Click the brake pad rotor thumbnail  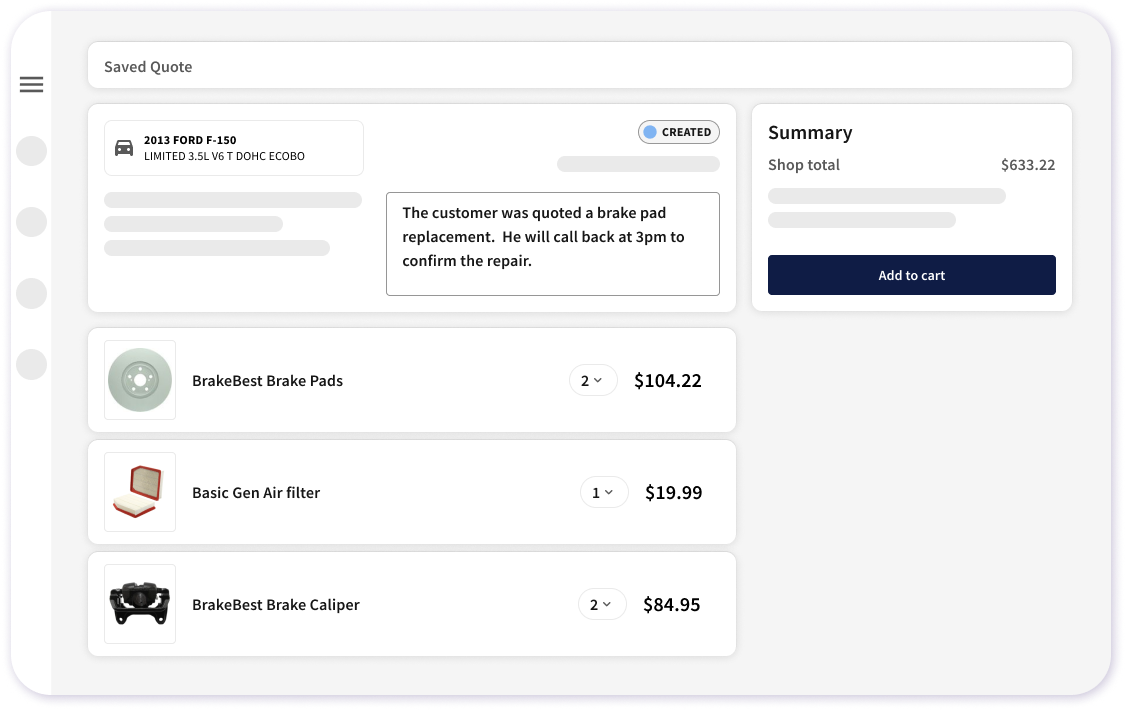click(x=140, y=380)
